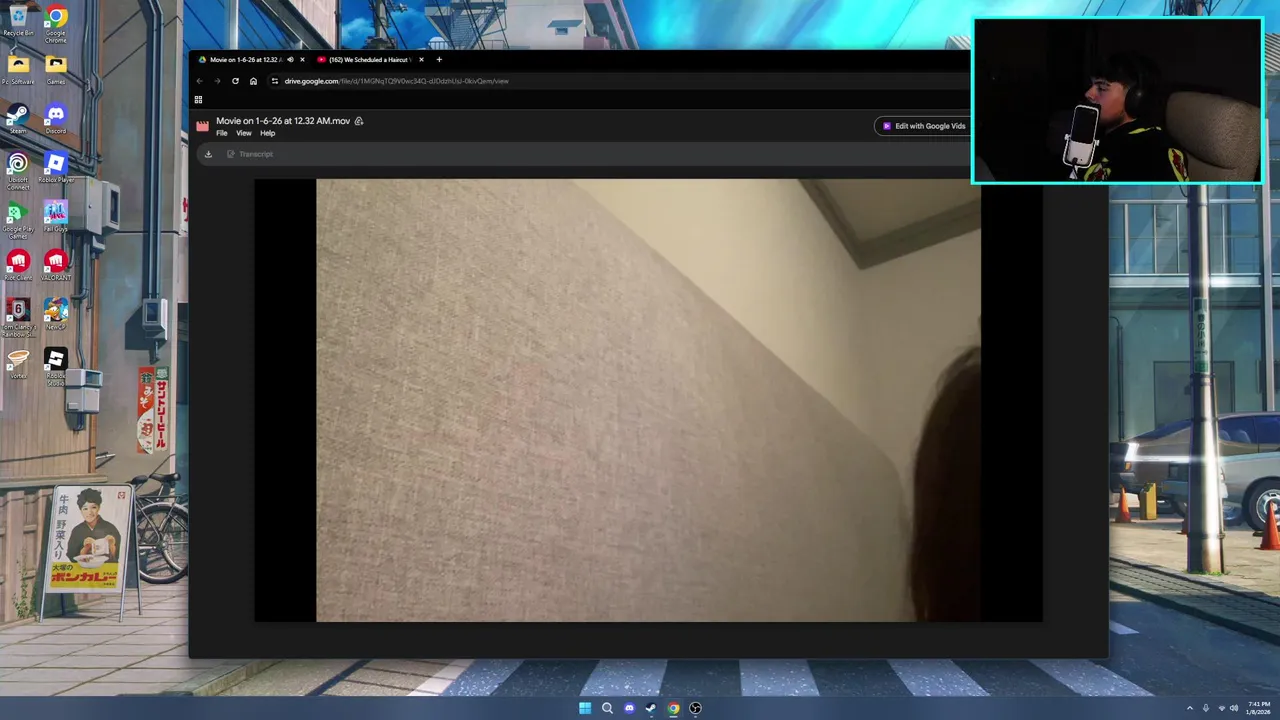This screenshot has height=720, width=1280.
Task: Open the clock showing 7:41 PM
Action: (x=1259, y=708)
